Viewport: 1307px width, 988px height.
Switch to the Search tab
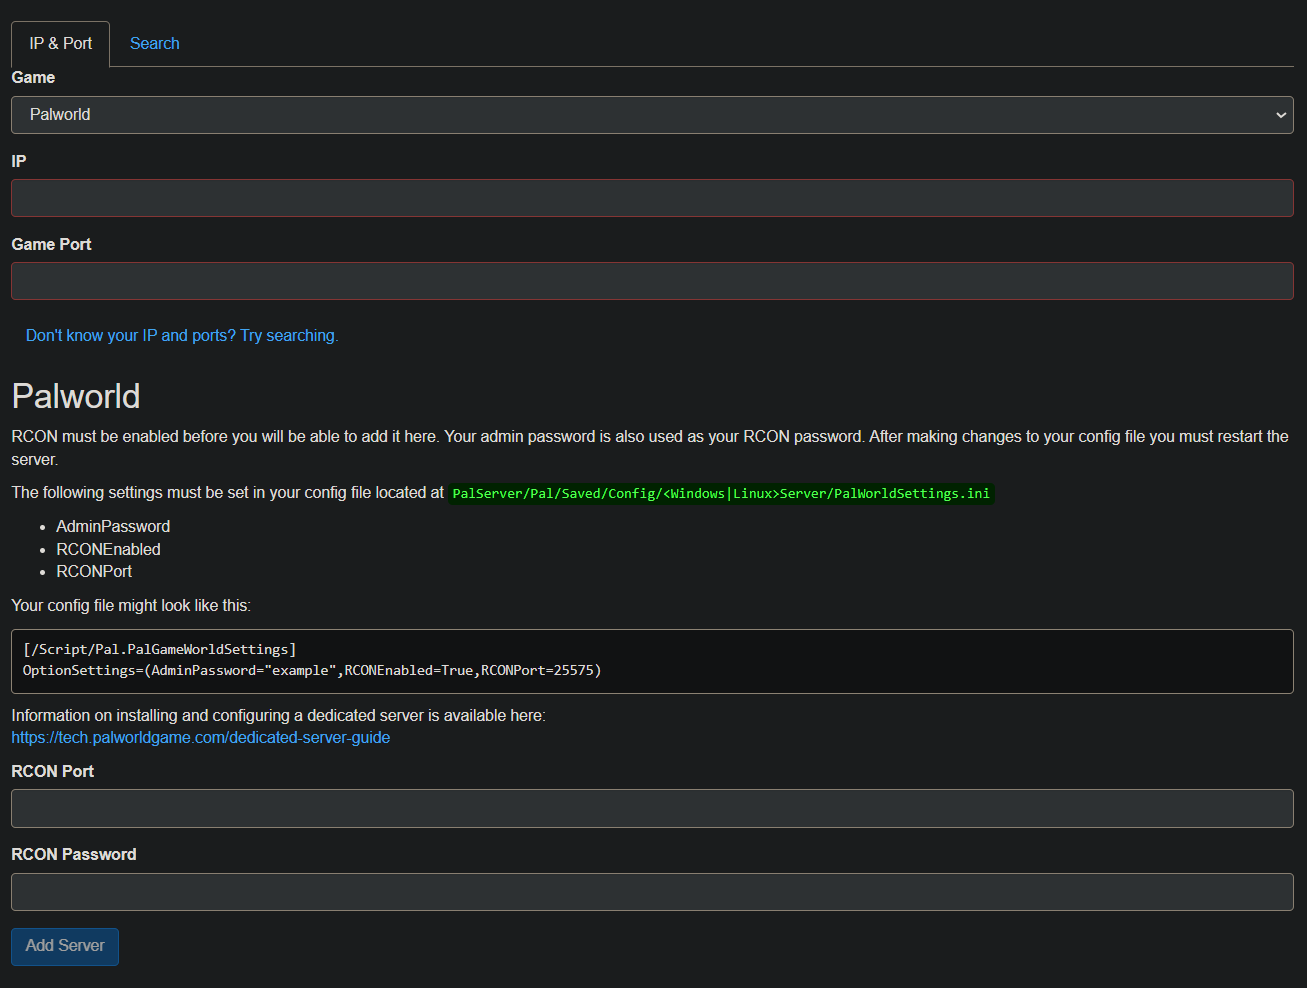154,43
